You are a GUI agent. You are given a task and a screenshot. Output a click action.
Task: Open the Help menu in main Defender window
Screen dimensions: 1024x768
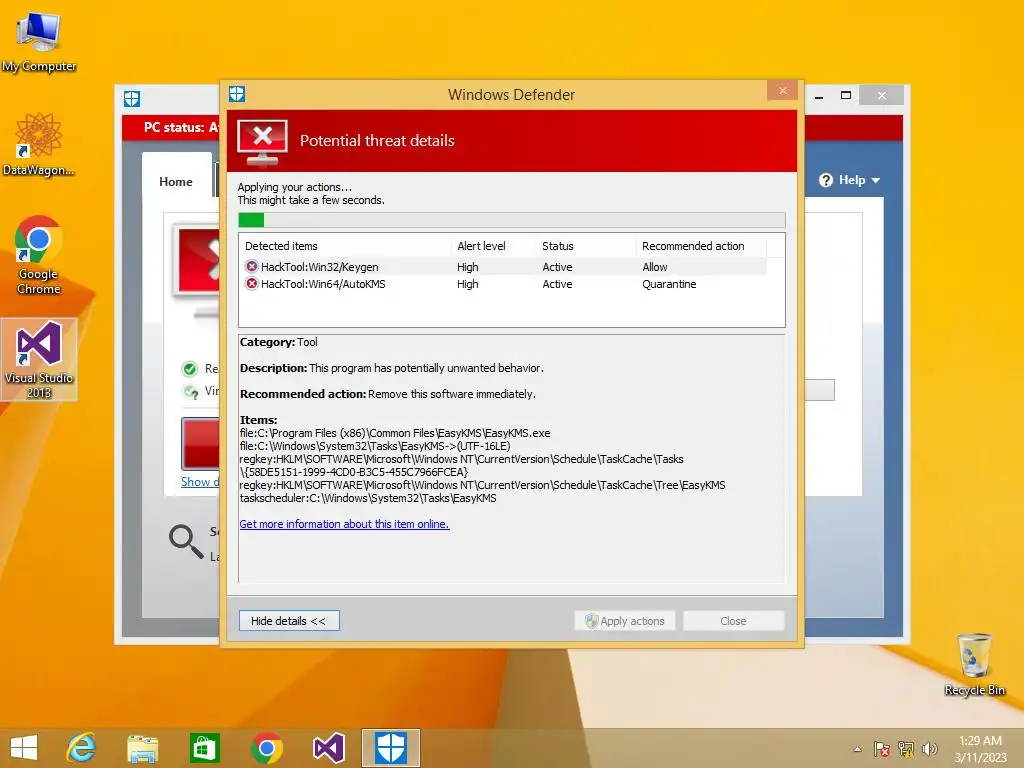[850, 180]
